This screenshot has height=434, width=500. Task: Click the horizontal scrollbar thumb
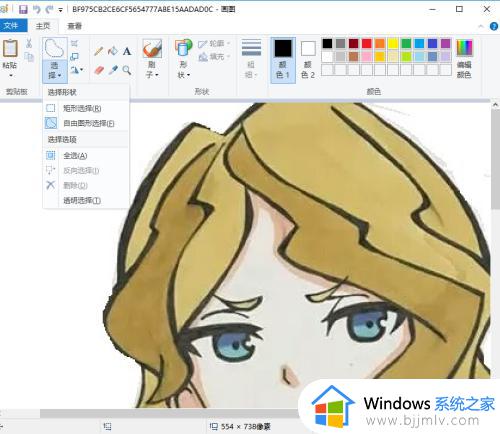(170, 413)
